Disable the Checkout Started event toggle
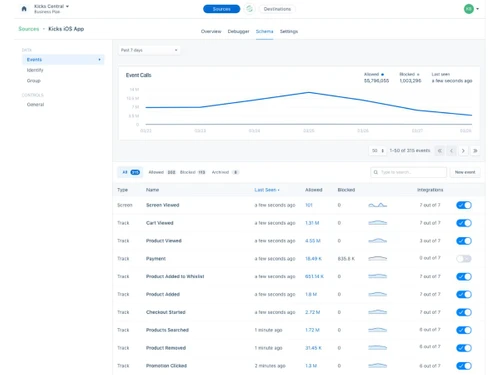500x375 pixels. coord(464,312)
